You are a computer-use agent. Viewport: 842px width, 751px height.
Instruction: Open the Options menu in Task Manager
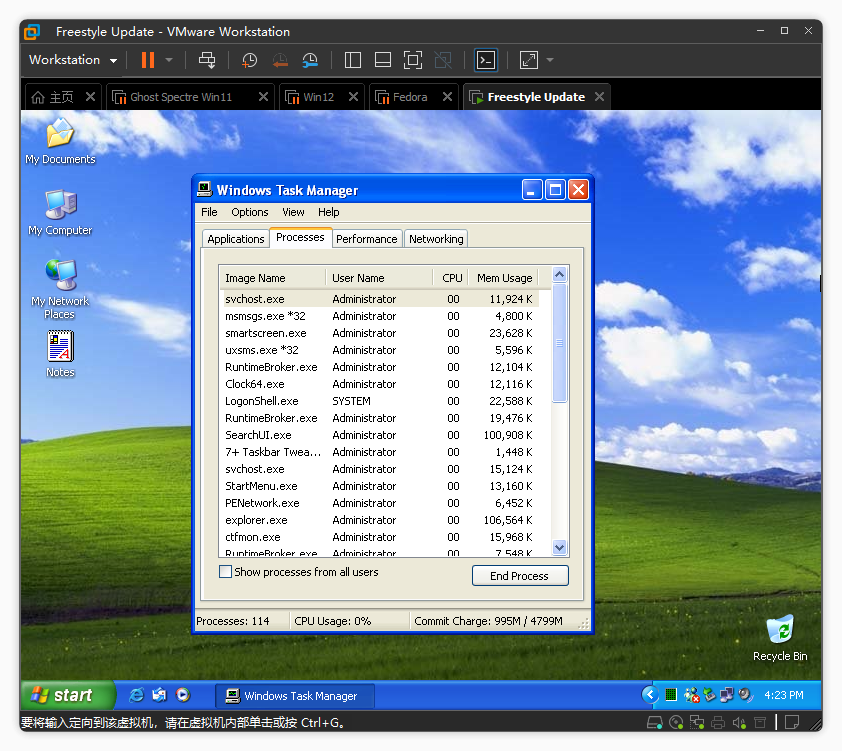(x=249, y=212)
